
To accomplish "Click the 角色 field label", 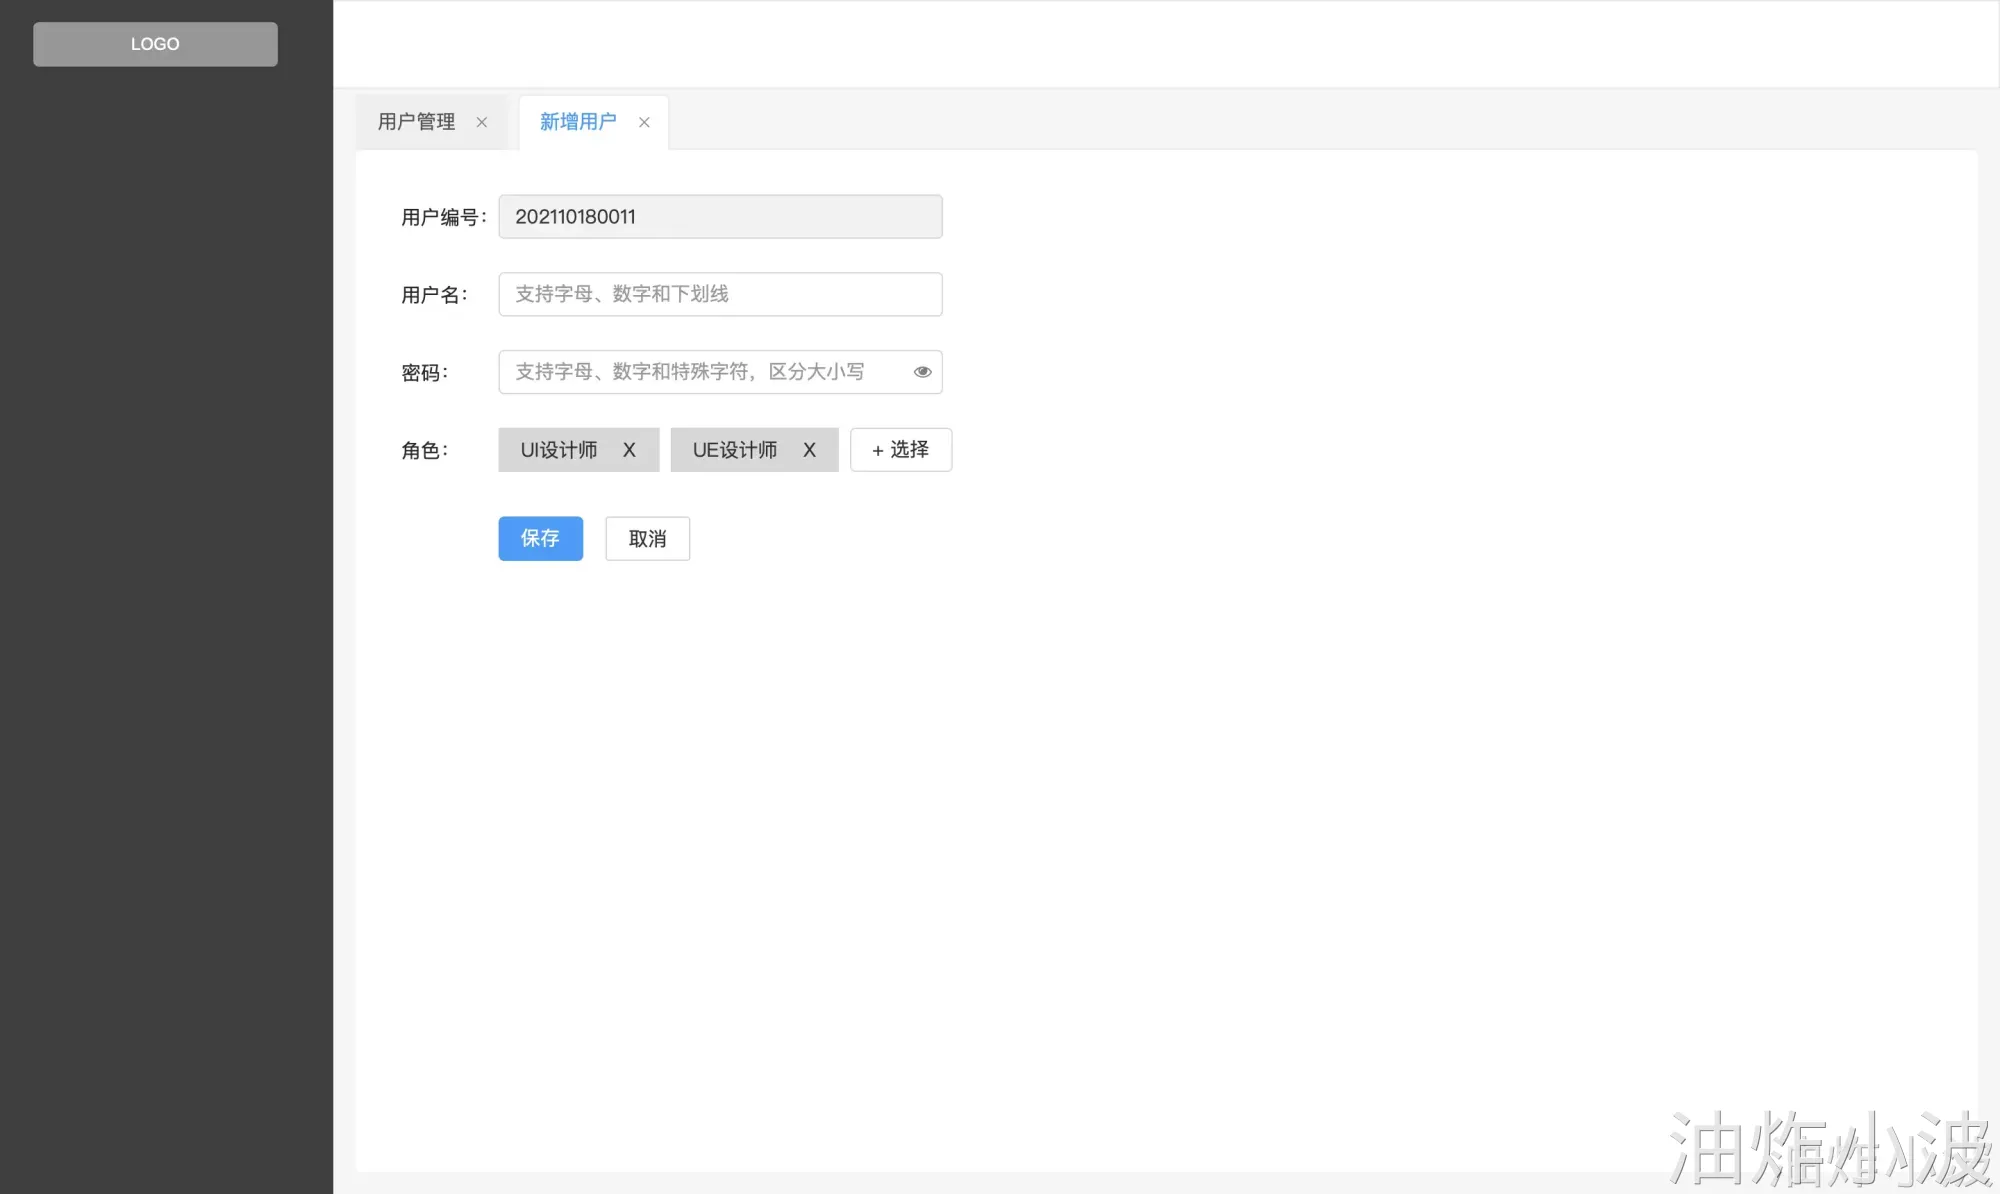I will click(x=424, y=451).
